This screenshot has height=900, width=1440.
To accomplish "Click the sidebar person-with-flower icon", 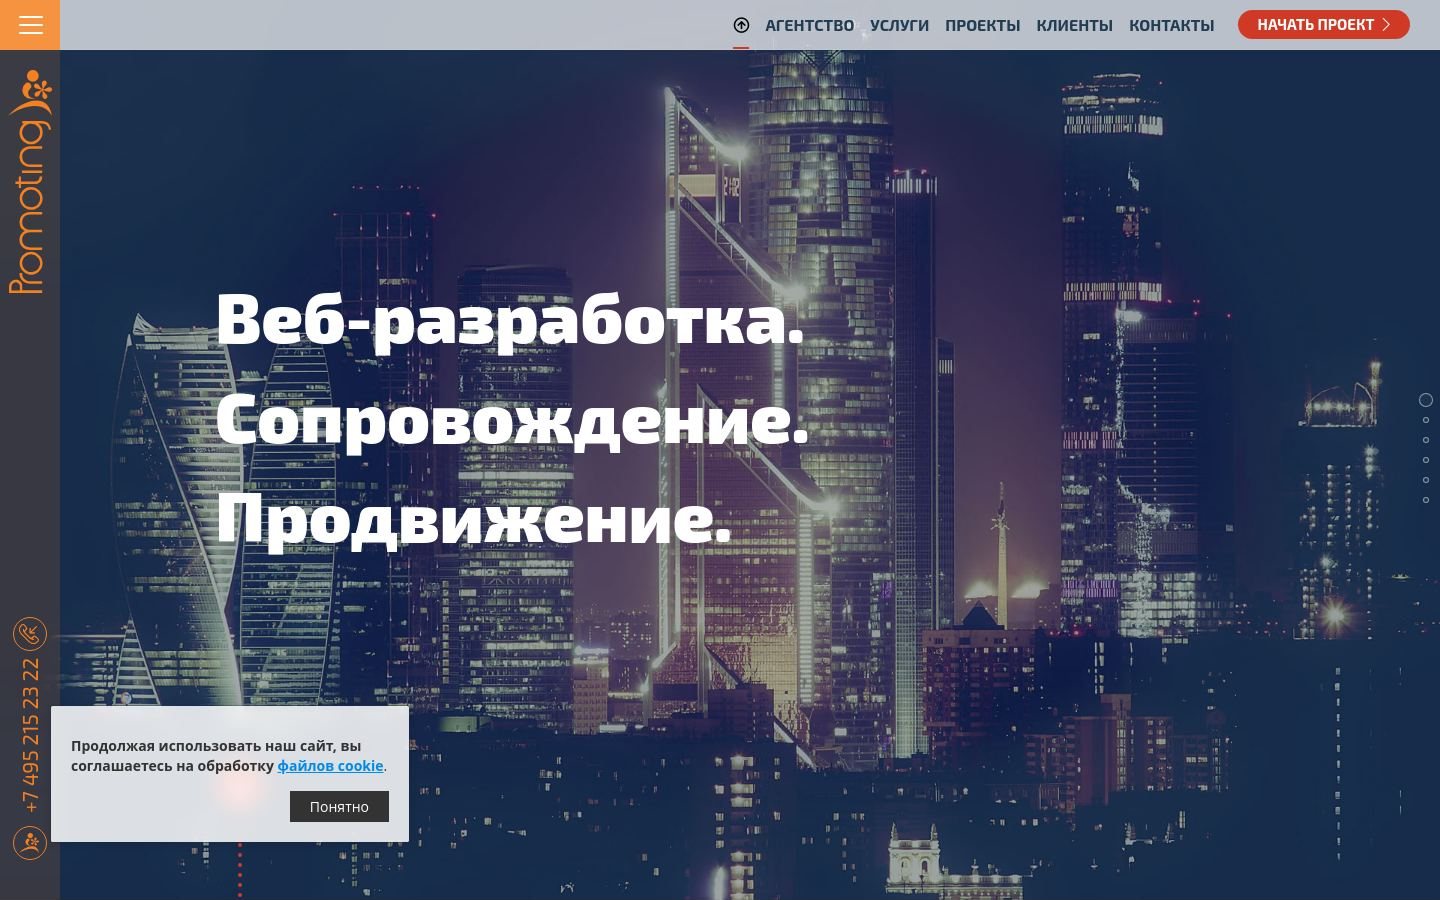I will coord(30,843).
